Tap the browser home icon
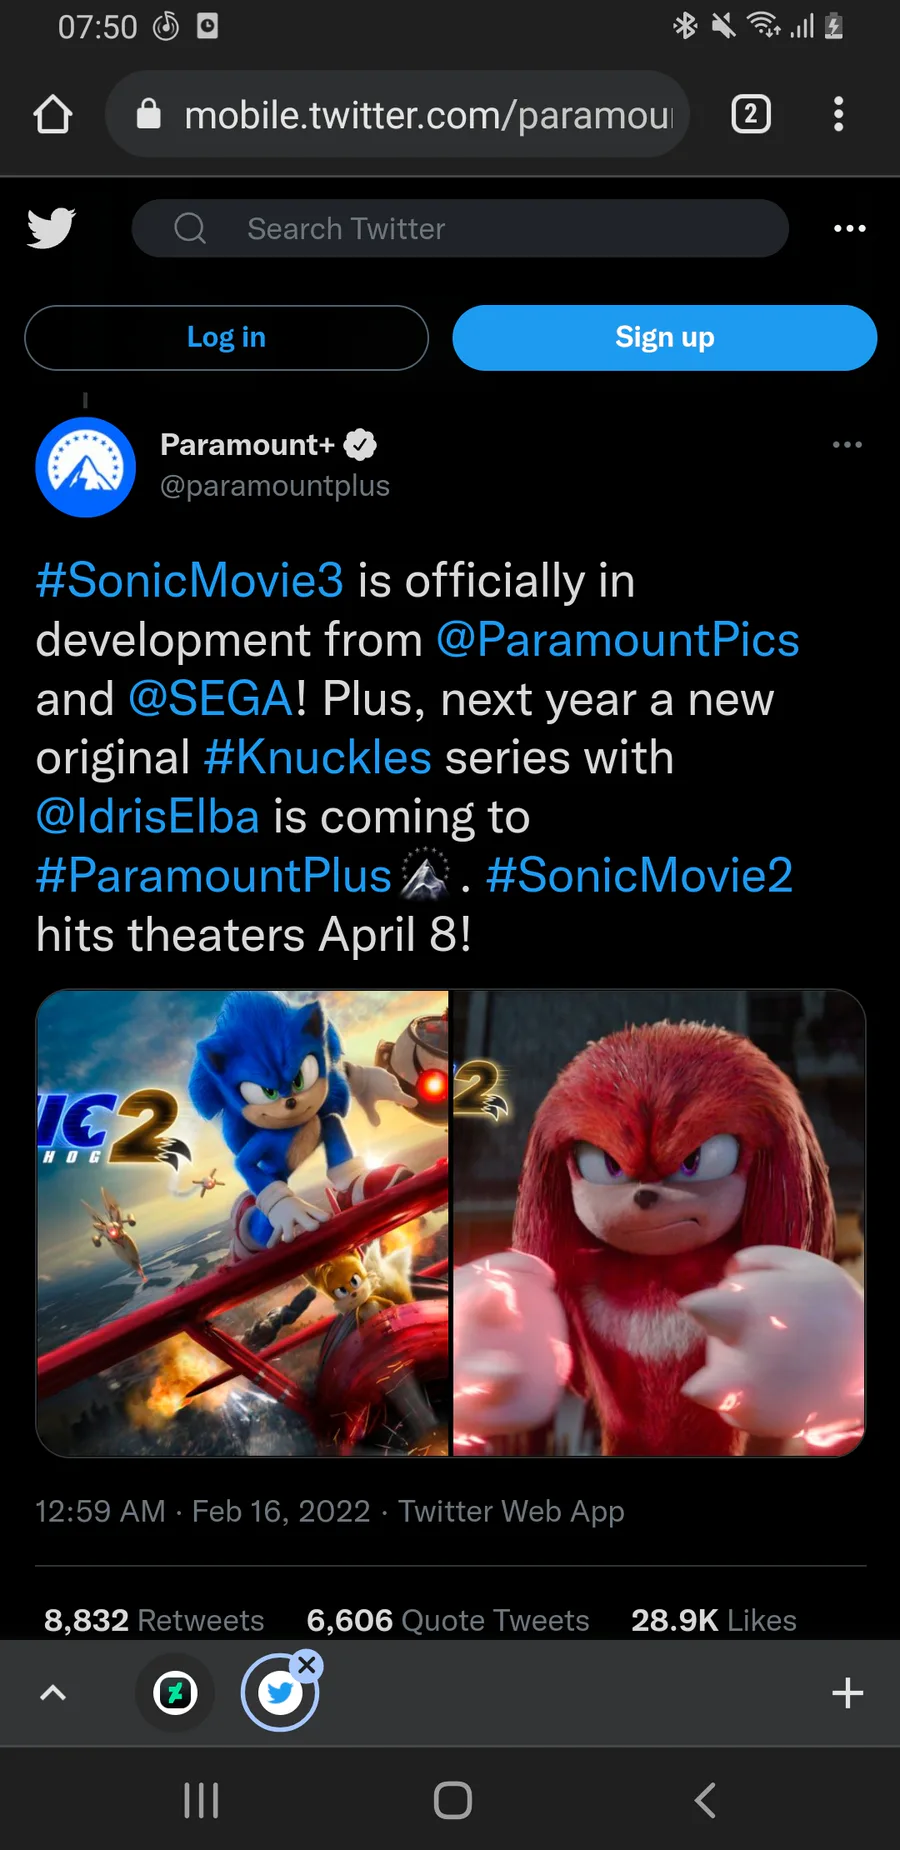Image resolution: width=900 pixels, height=1850 pixels. (53, 114)
